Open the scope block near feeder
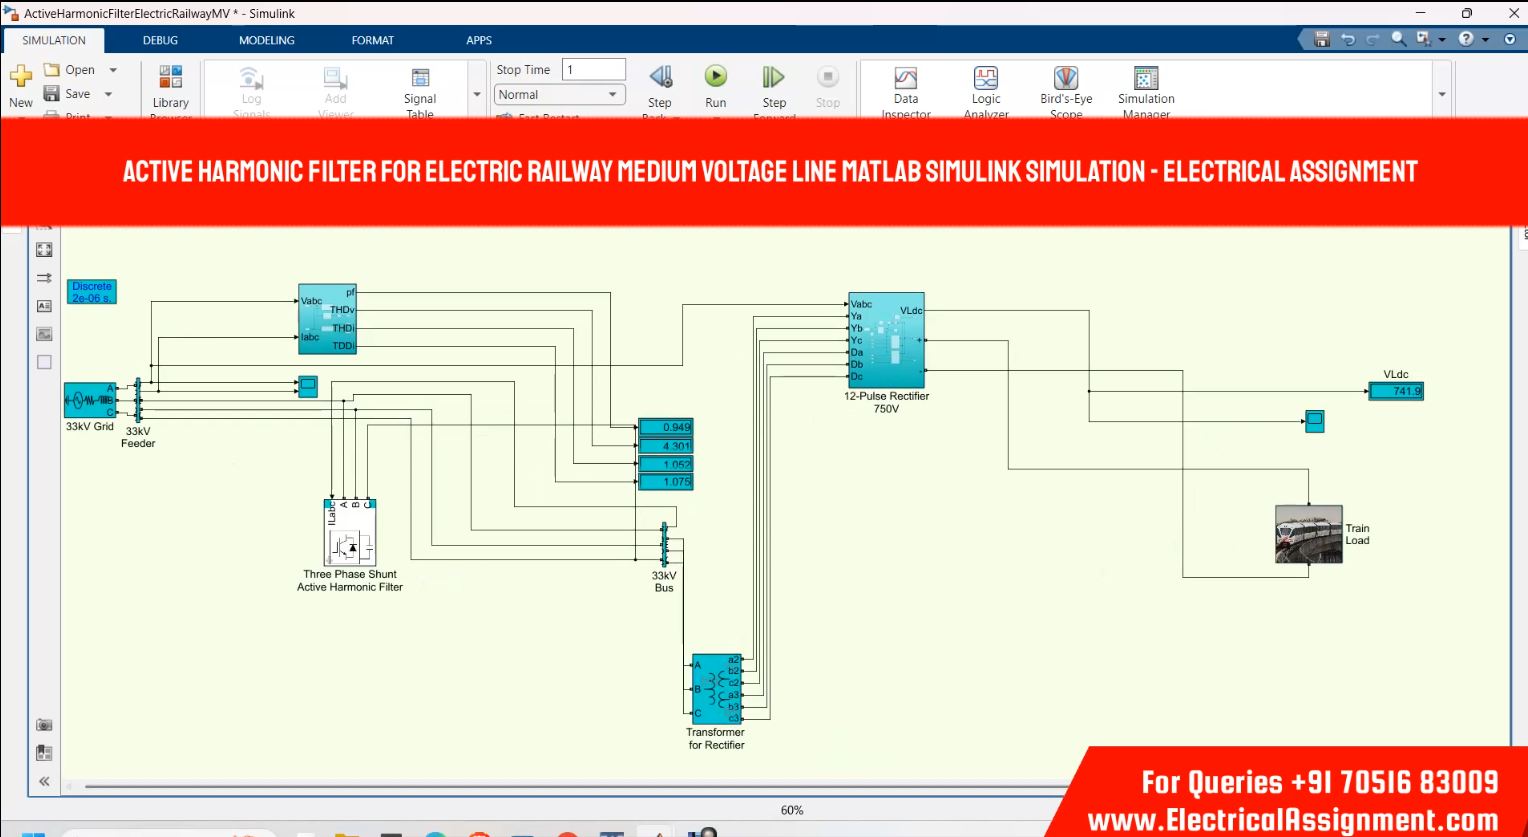This screenshot has width=1528, height=837. tap(308, 386)
